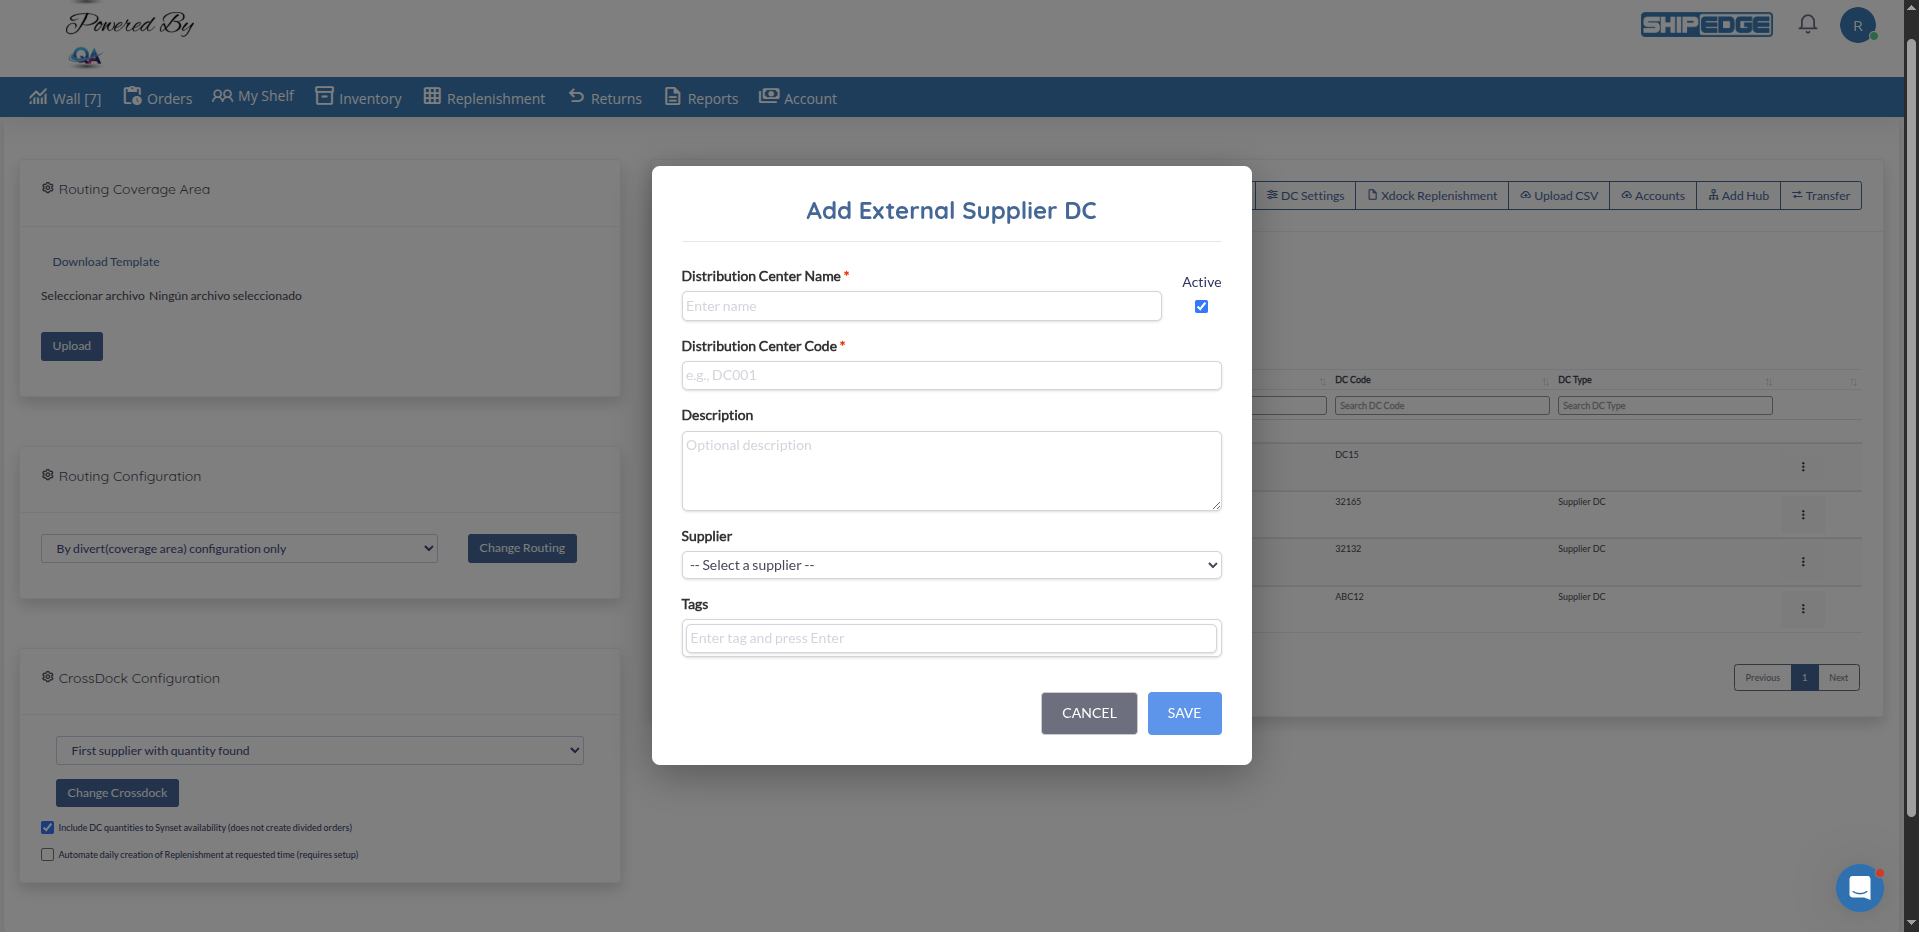Open the user avatar R menu
This screenshot has height=932, width=1919.
tap(1857, 25)
